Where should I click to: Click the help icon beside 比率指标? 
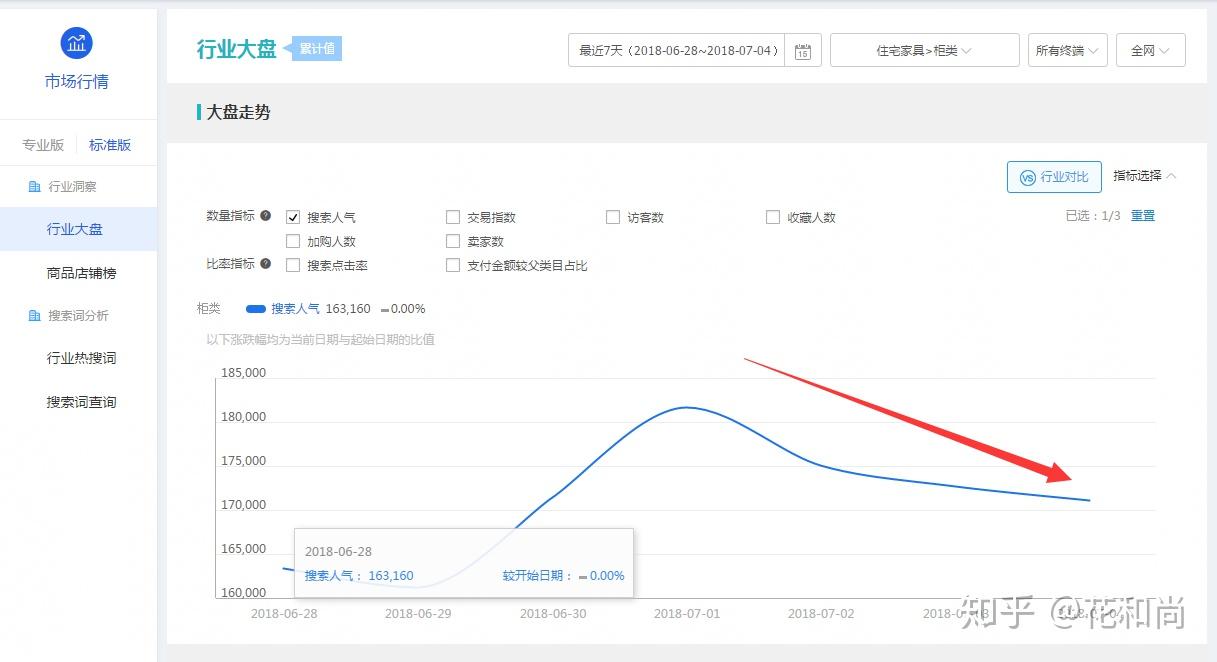click(x=266, y=264)
